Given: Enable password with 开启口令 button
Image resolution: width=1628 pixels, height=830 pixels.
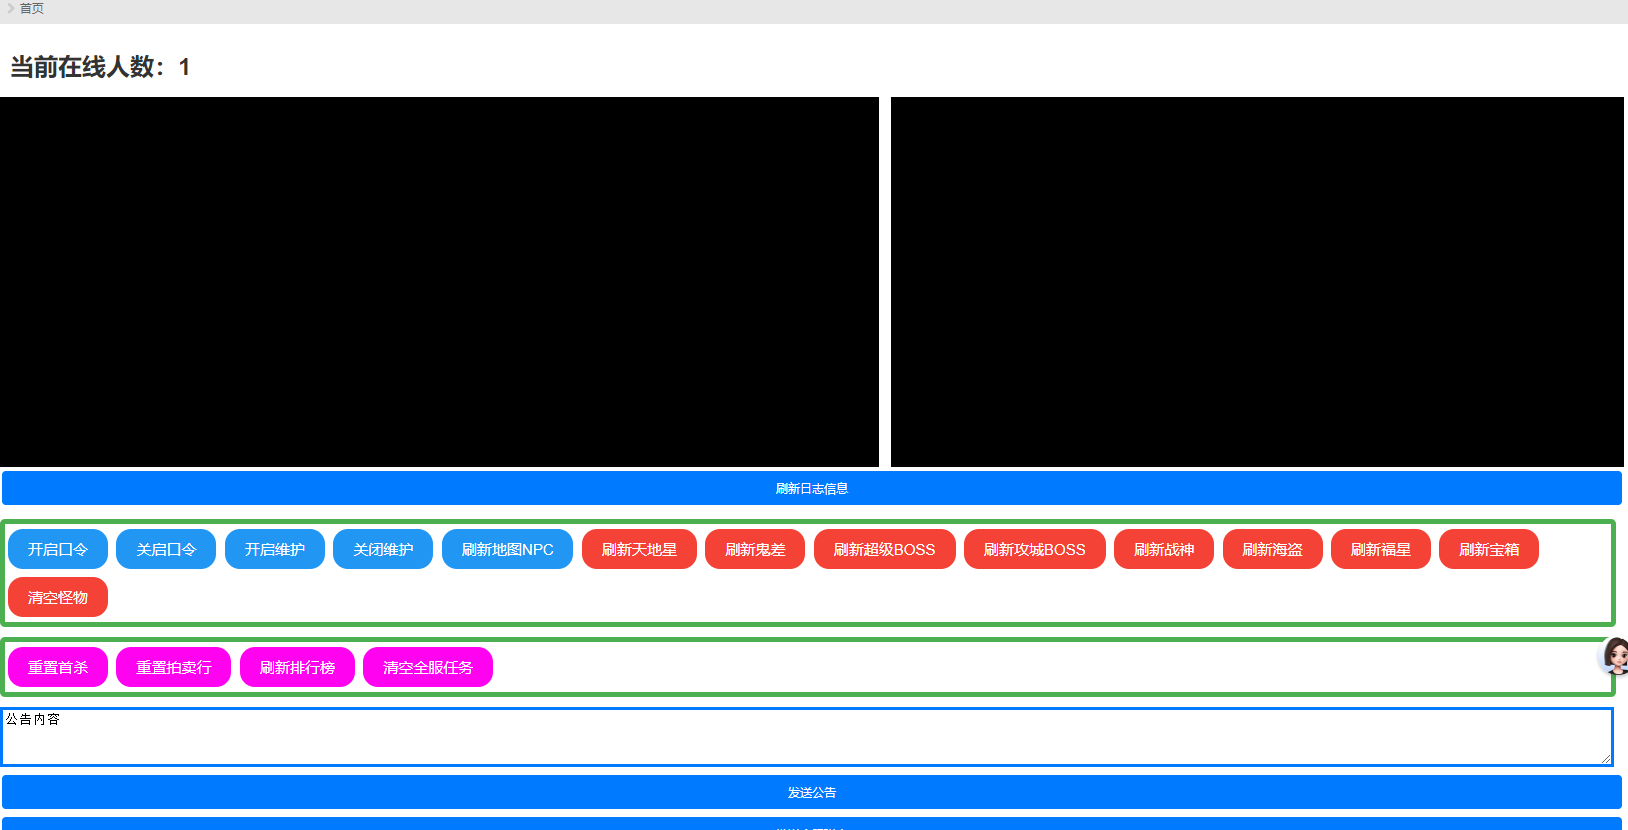Looking at the screenshot, I should [58, 549].
